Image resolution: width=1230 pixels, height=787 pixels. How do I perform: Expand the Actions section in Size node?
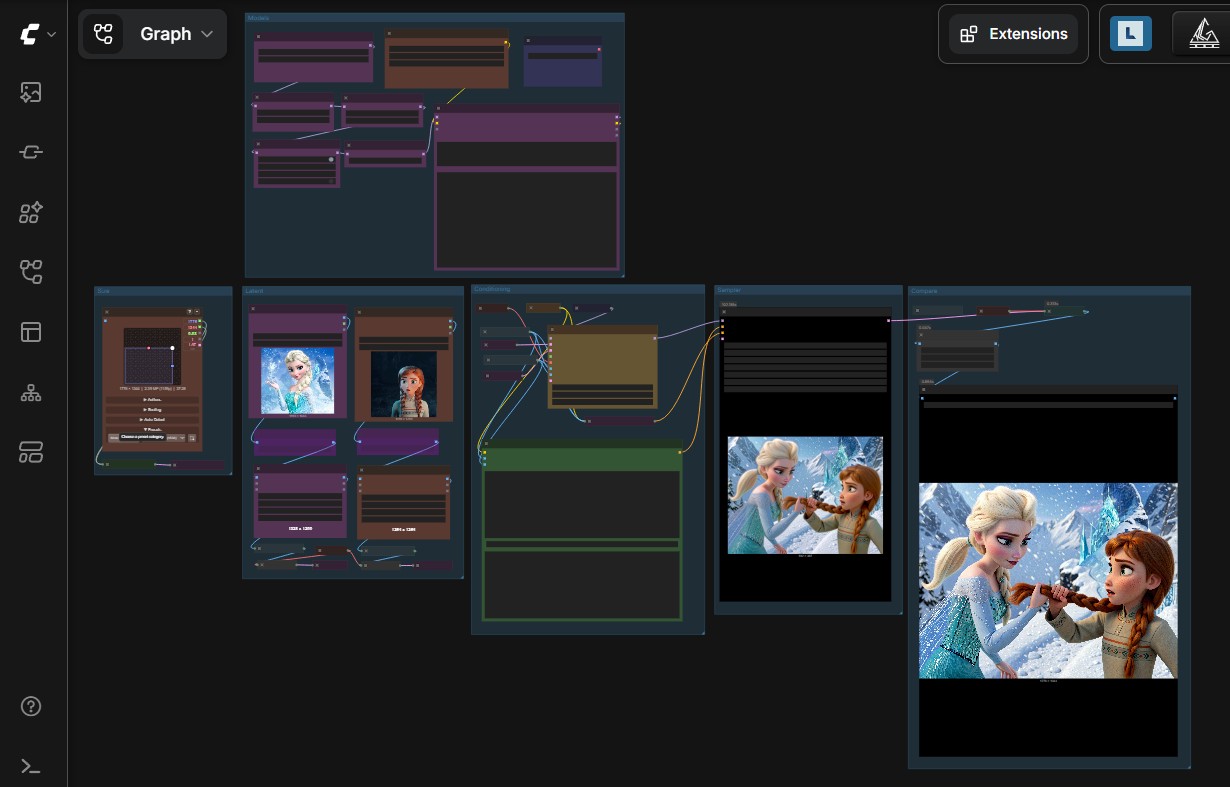point(152,400)
